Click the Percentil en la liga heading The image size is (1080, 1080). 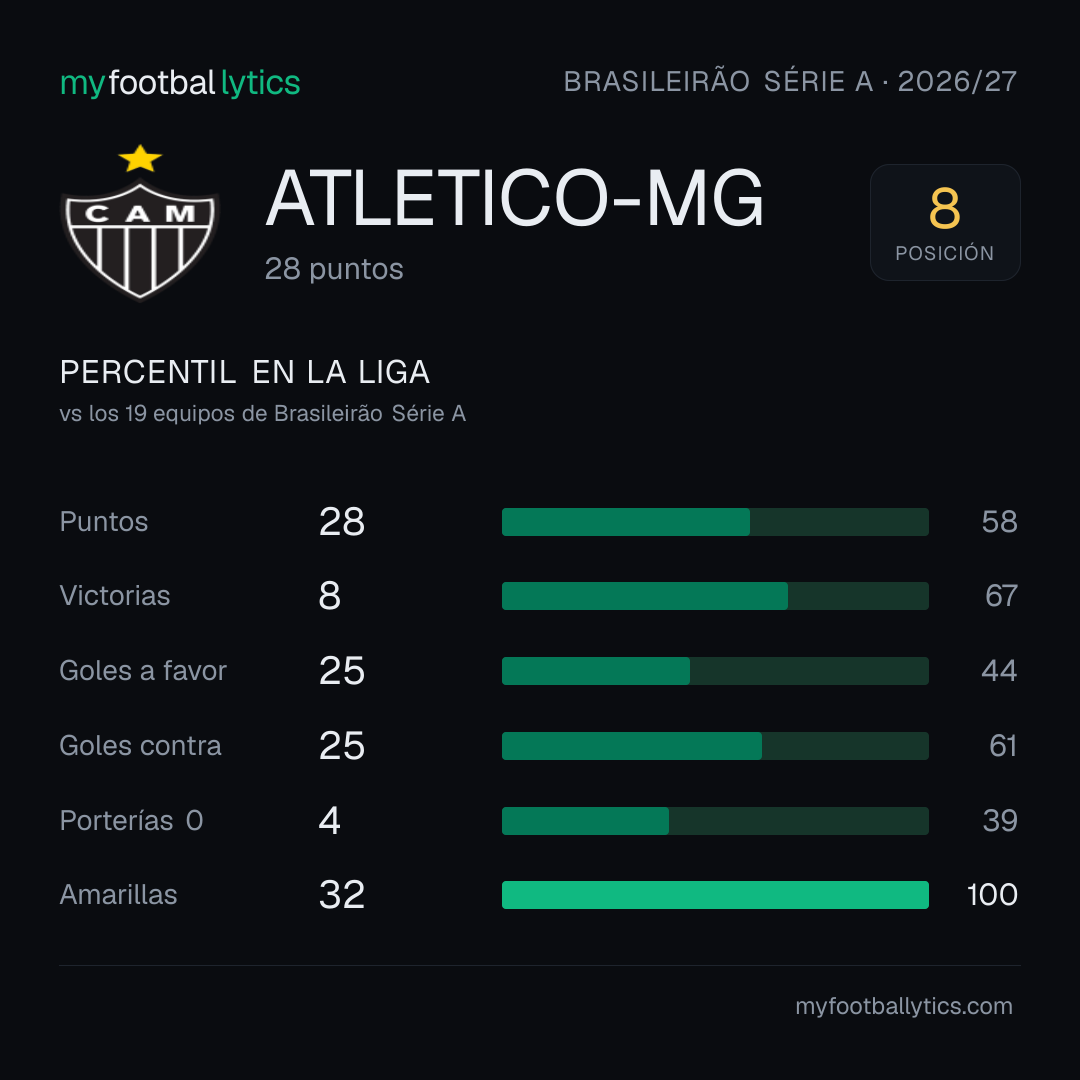pos(245,372)
